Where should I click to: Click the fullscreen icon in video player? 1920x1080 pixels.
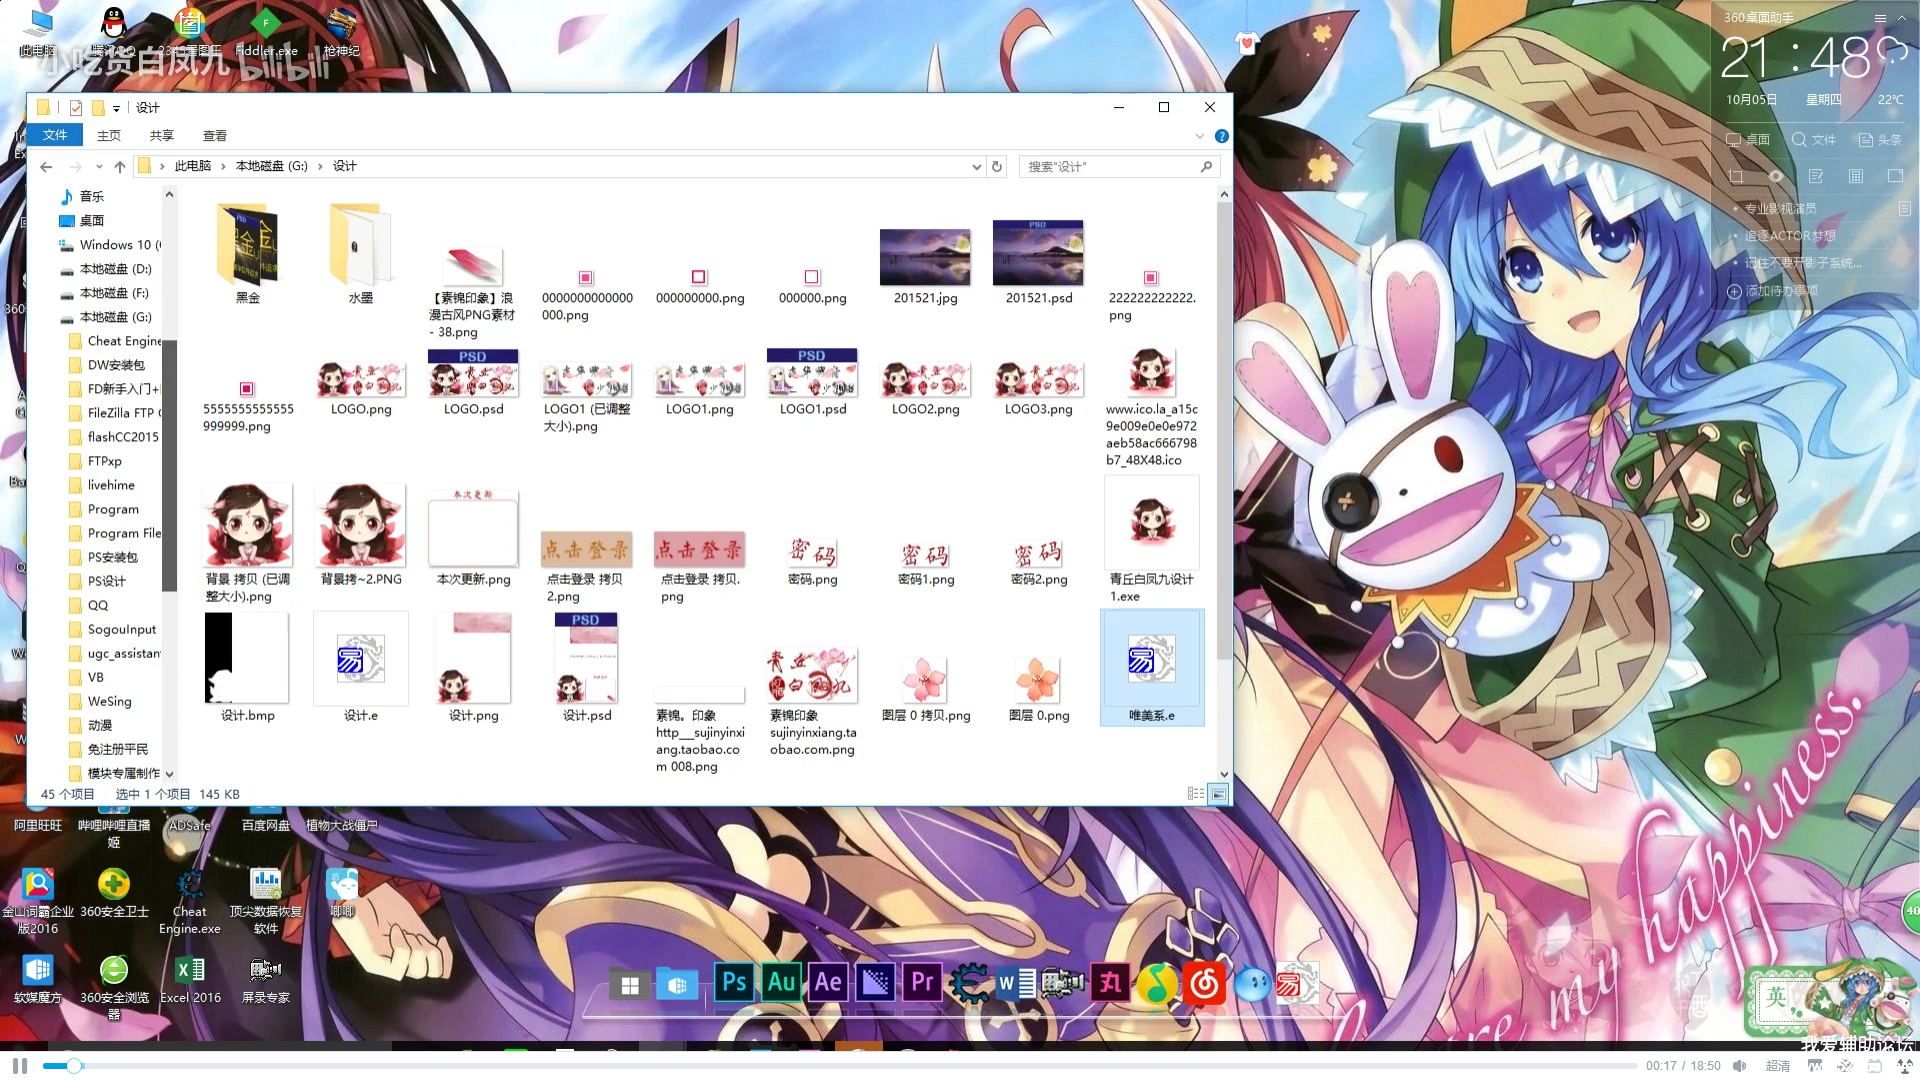tap(1904, 1066)
